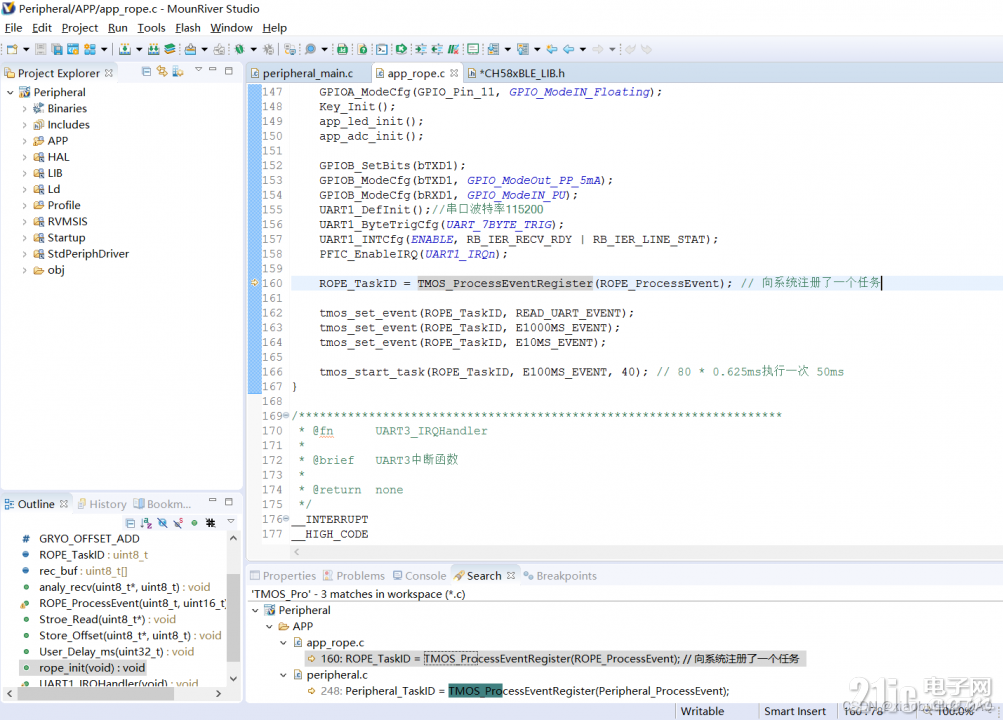Close the app_rope.c editor tab
This screenshot has width=1003, height=720.
[454, 74]
